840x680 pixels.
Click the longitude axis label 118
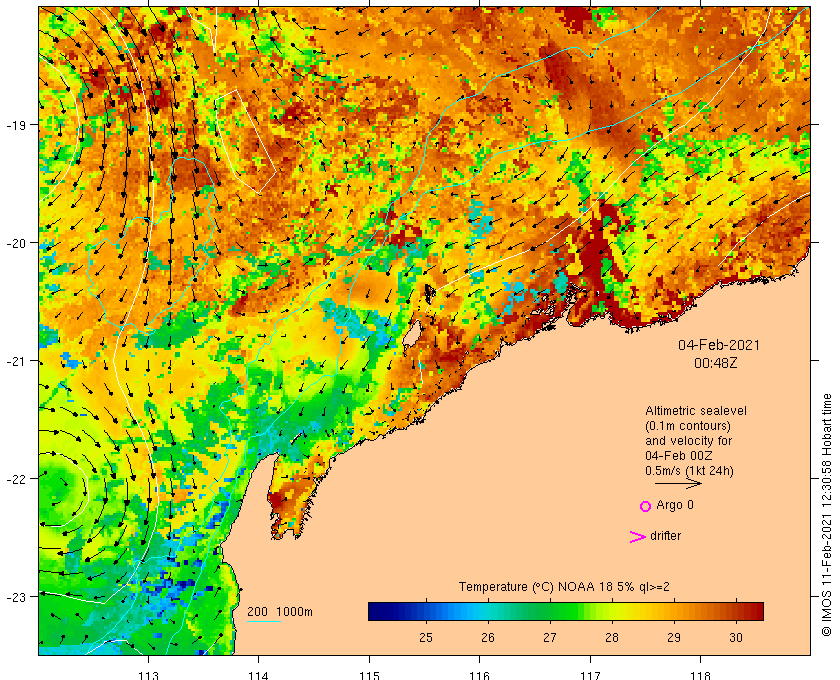tap(701, 675)
